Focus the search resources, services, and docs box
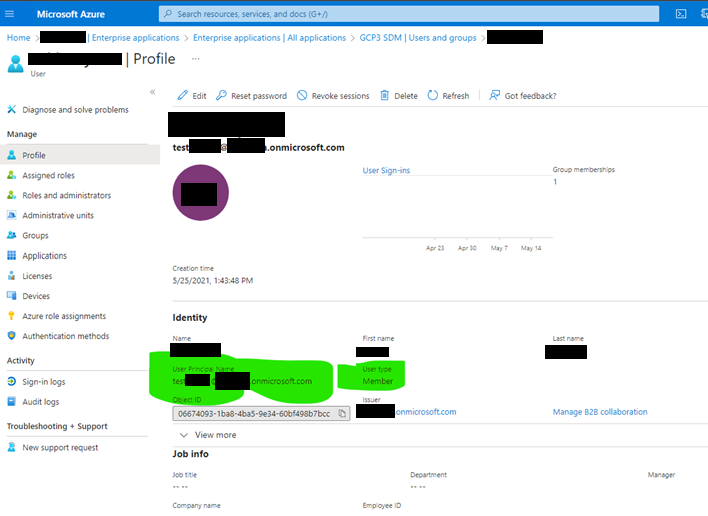Viewport: 708px width, 516px height. tap(409, 14)
